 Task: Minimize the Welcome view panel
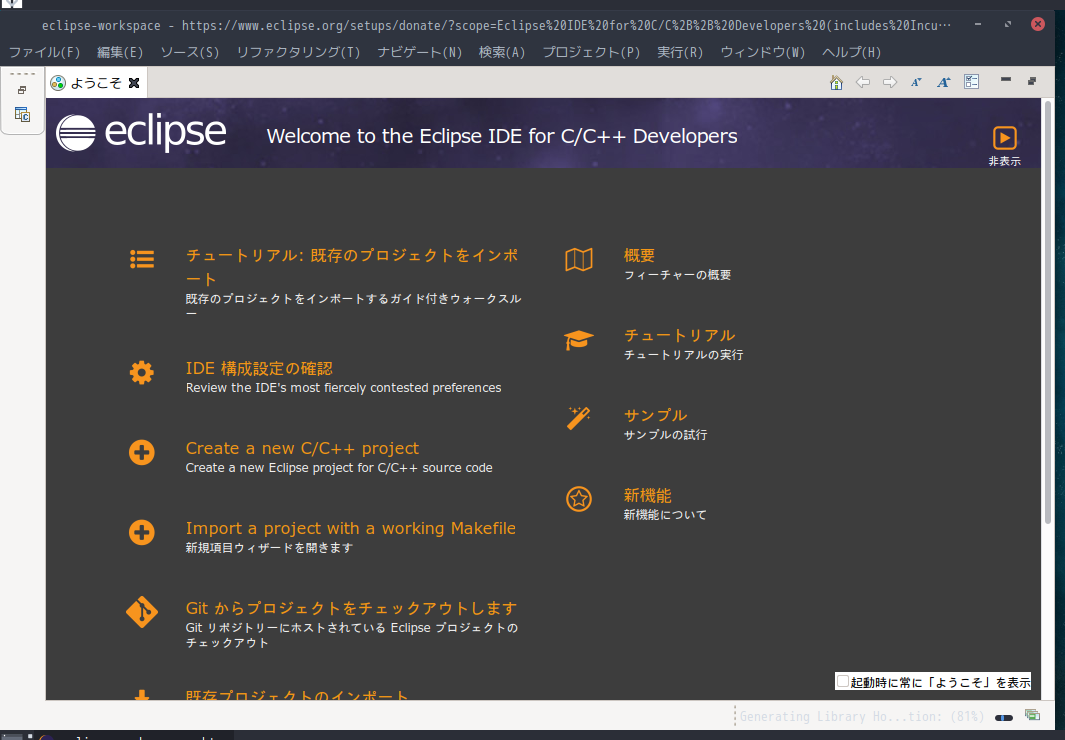pyautogui.click(x=1006, y=80)
